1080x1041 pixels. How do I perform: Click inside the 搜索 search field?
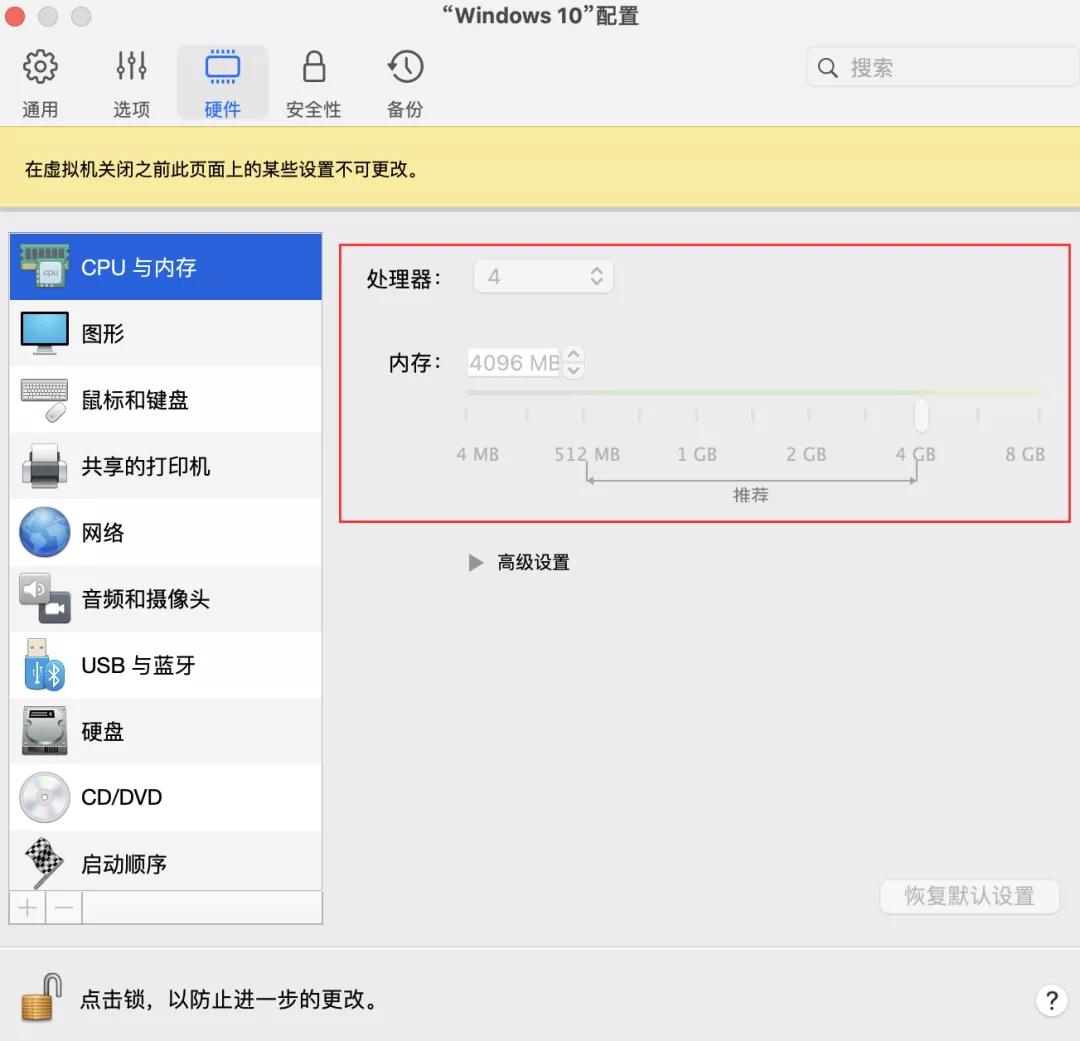940,67
